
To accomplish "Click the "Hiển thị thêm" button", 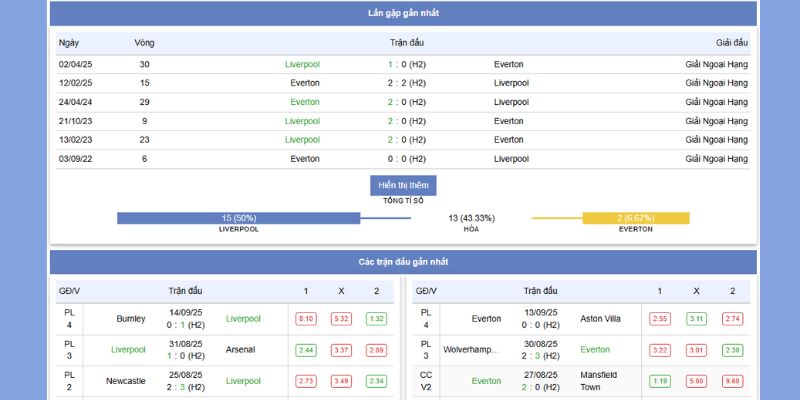I will (403, 185).
